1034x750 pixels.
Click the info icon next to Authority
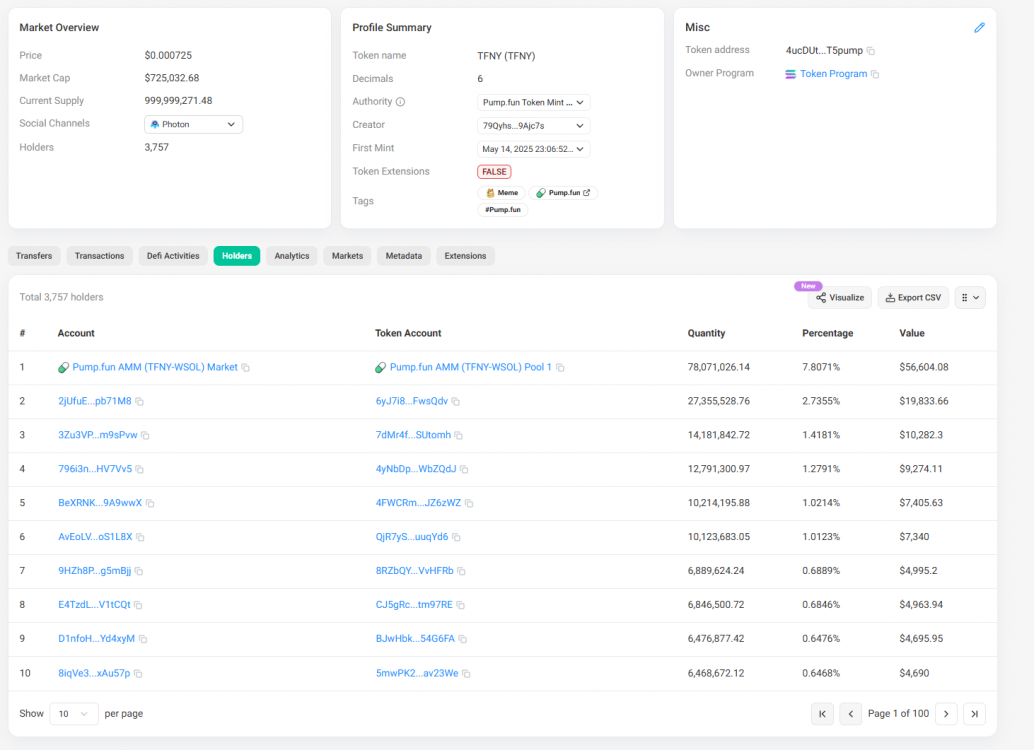[400, 102]
